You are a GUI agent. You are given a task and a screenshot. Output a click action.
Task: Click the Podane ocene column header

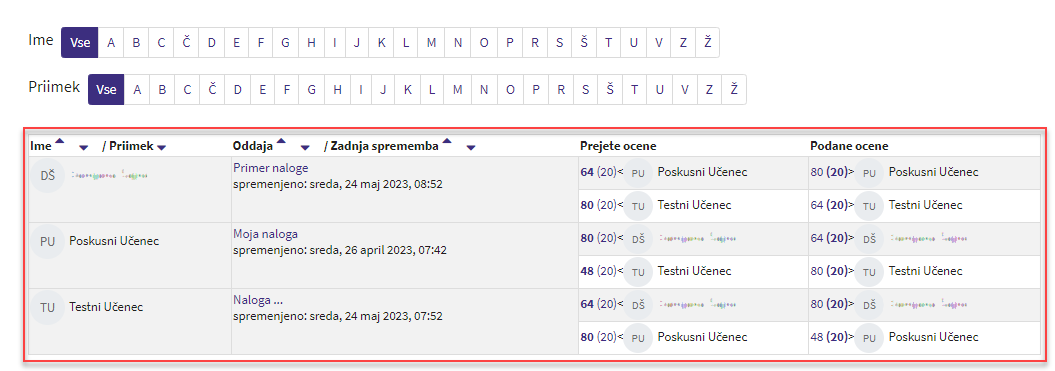click(849, 146)
